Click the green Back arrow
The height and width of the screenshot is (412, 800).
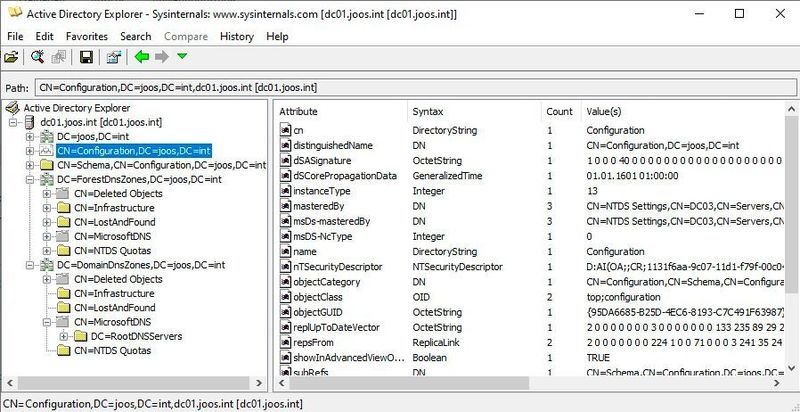click(x=142, y=57)
